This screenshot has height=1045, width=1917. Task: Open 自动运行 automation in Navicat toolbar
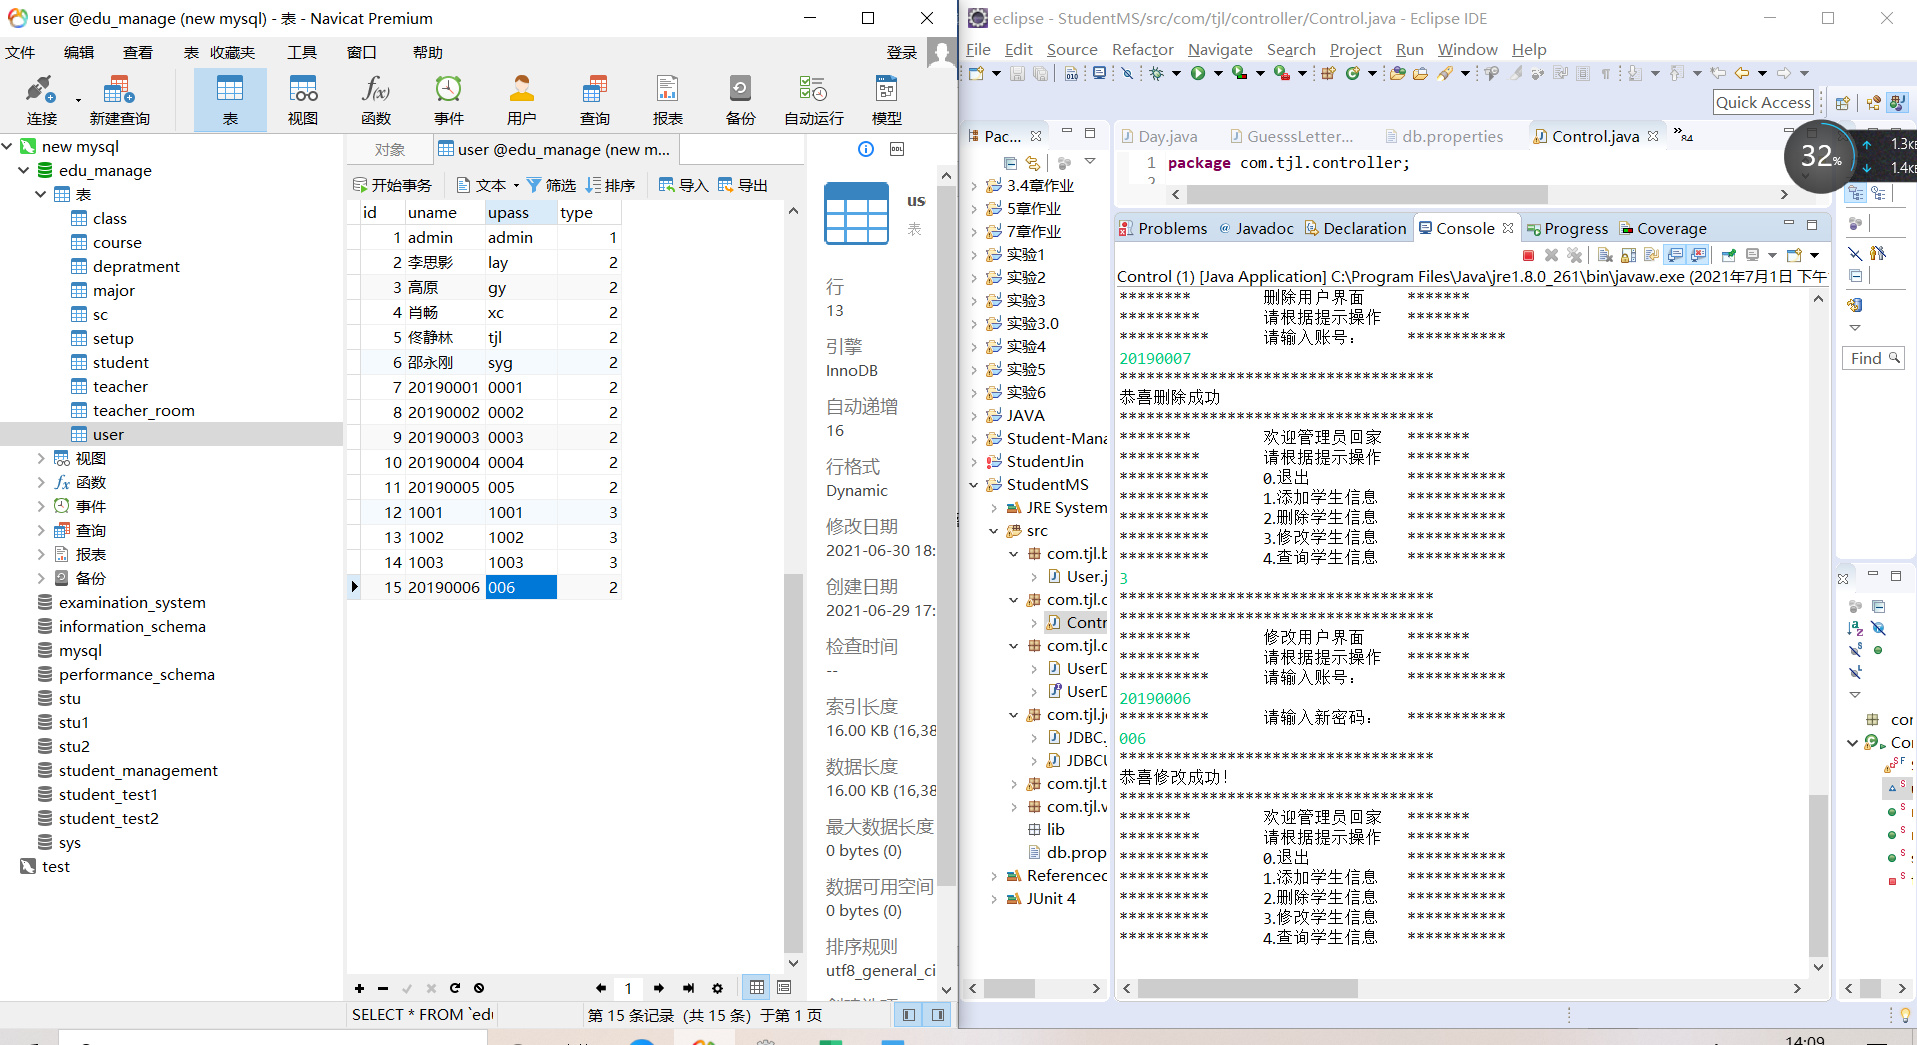click(813, 100)
